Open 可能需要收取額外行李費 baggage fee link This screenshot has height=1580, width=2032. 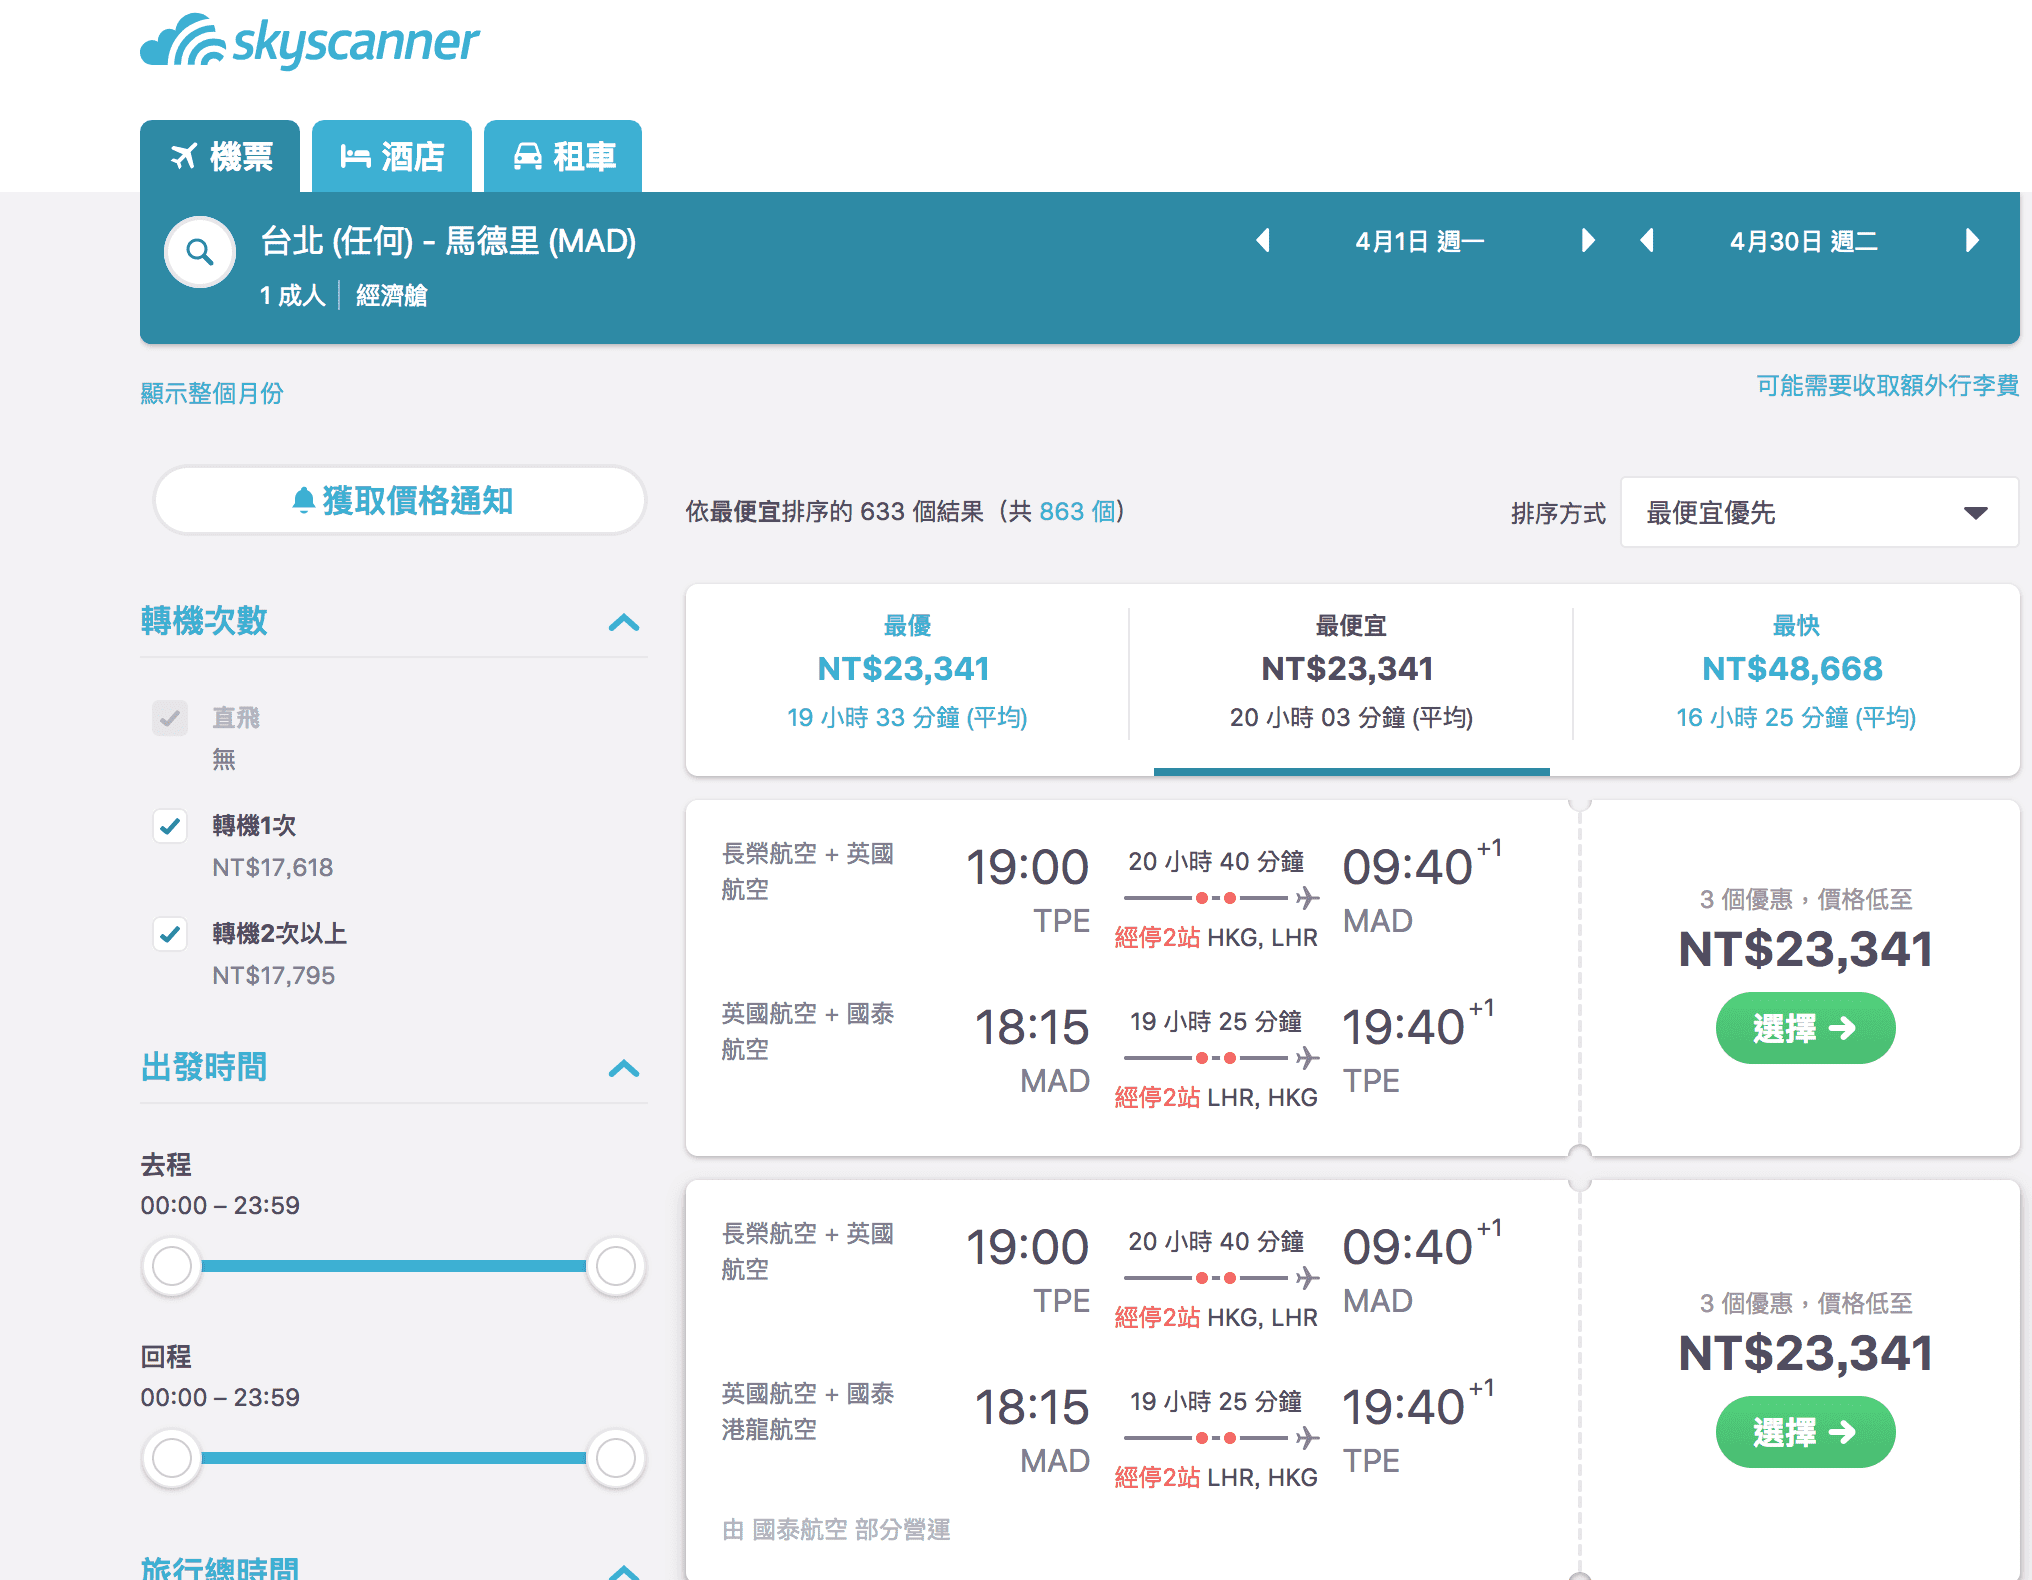pyautogui.click(x=1888, y=385)
